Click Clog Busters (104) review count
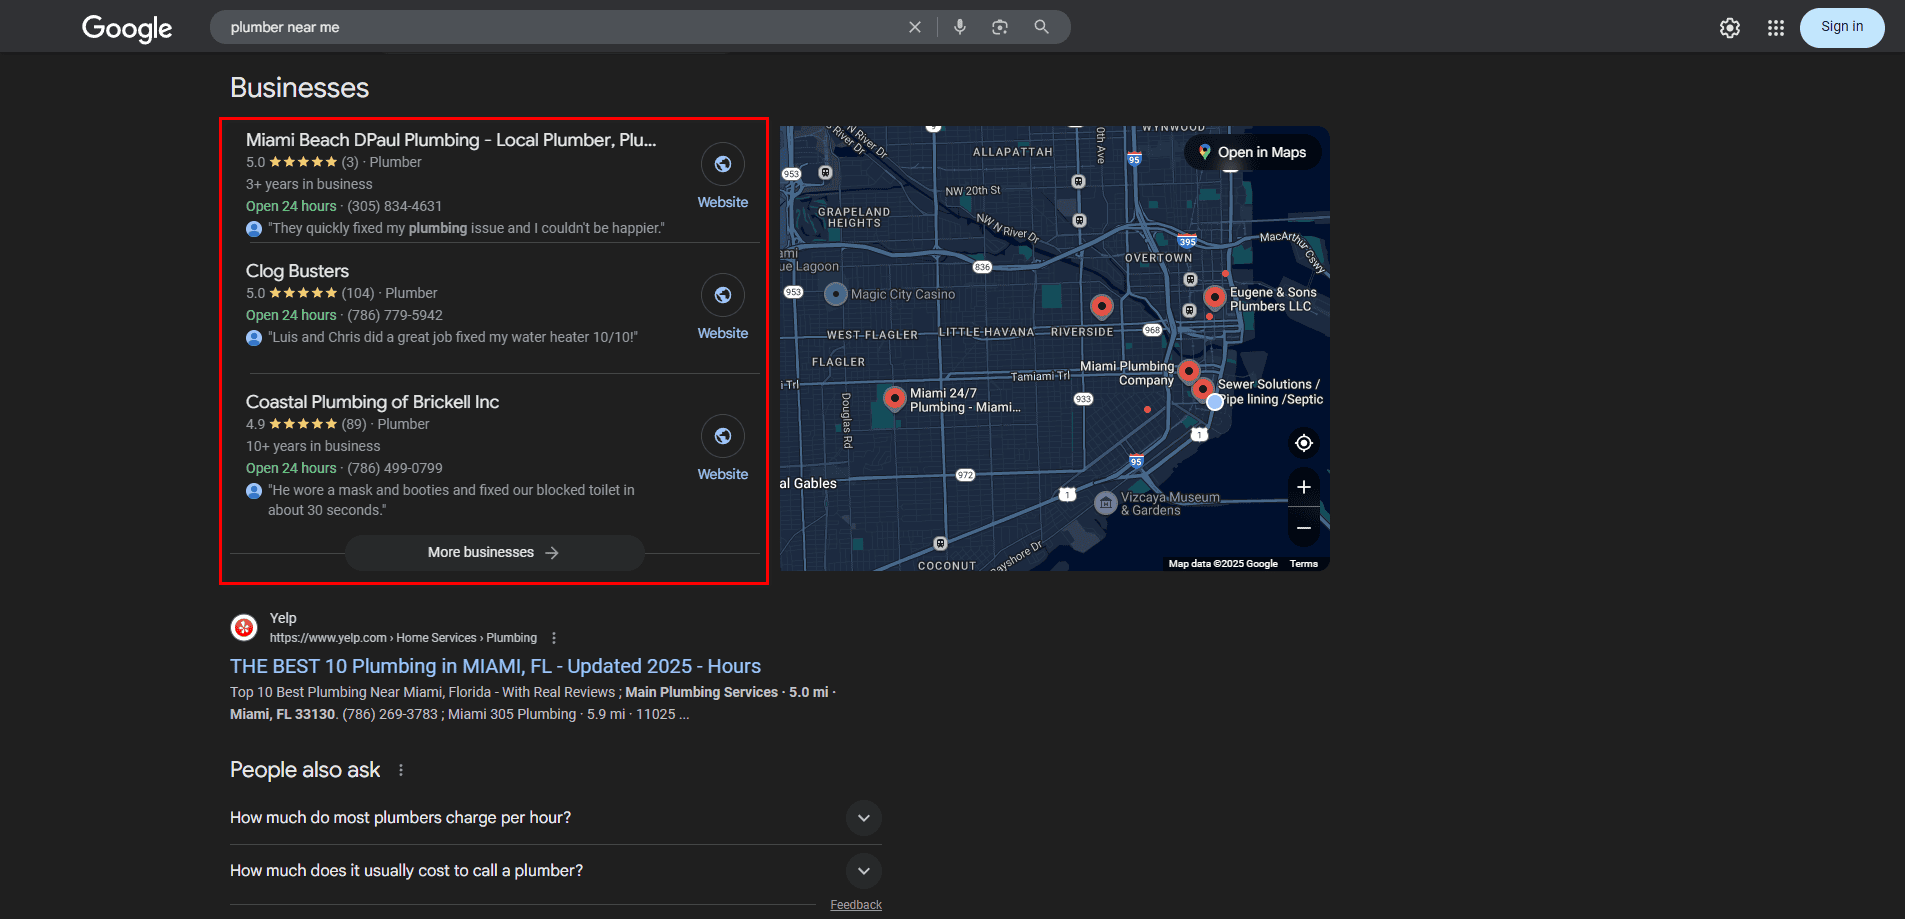Screen dimensions: 1905x919 358,293
